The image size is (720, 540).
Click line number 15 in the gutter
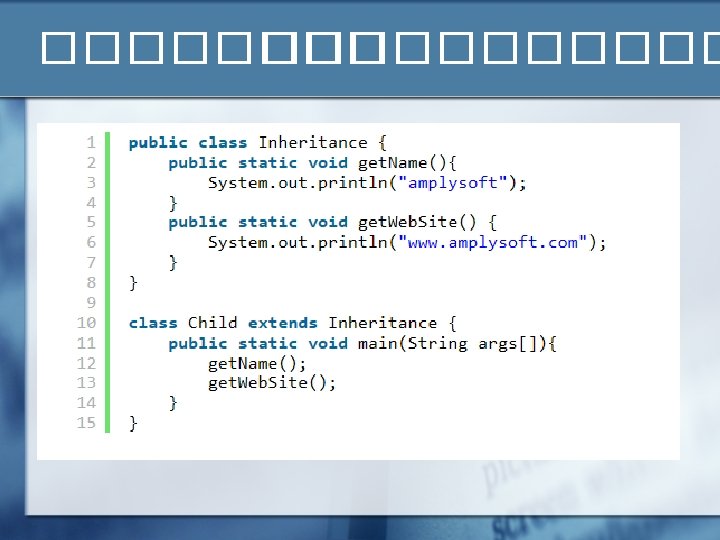[x=86, y=423]
